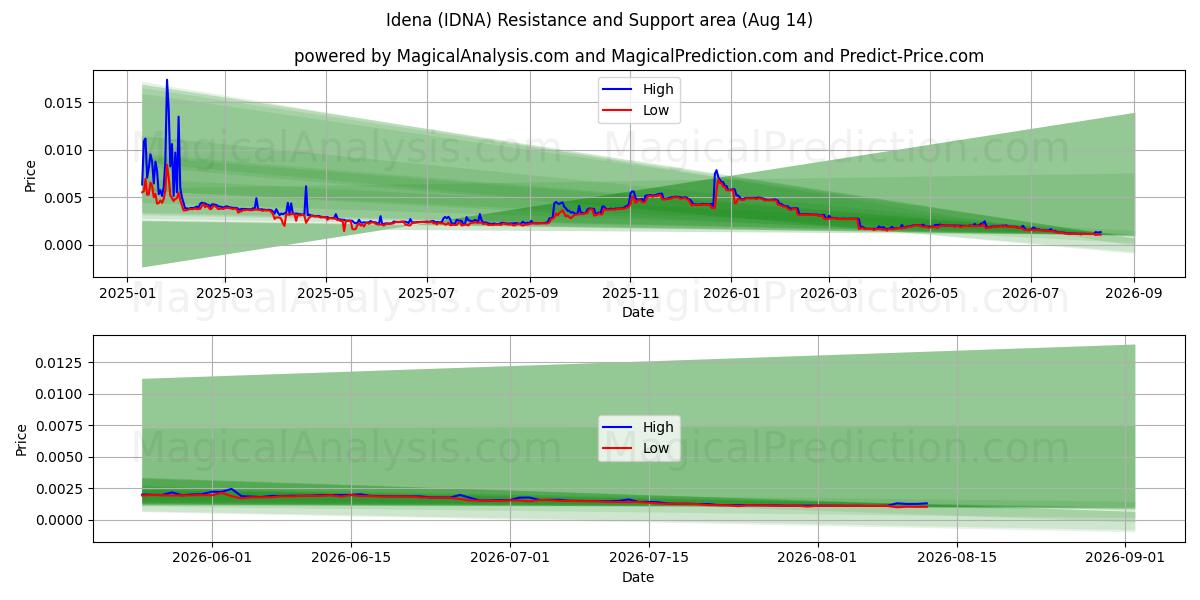Click the top chart x-axis label '2026-09'

point(1134,294)
